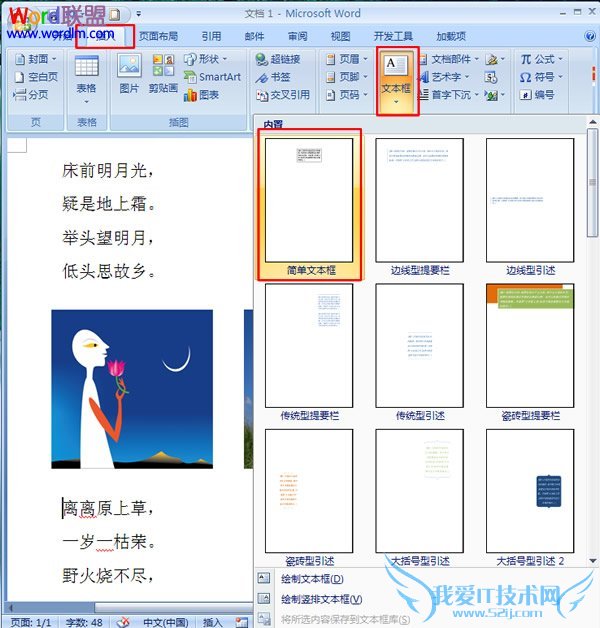
Task: Click the Text Box (文本框) button
Action: pos(396,81)
